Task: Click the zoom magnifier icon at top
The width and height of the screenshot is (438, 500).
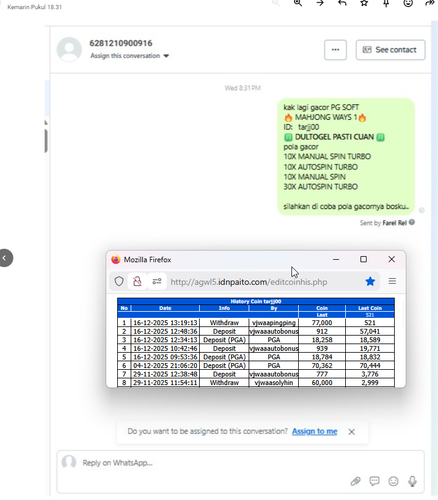Action: pos(298,3)
